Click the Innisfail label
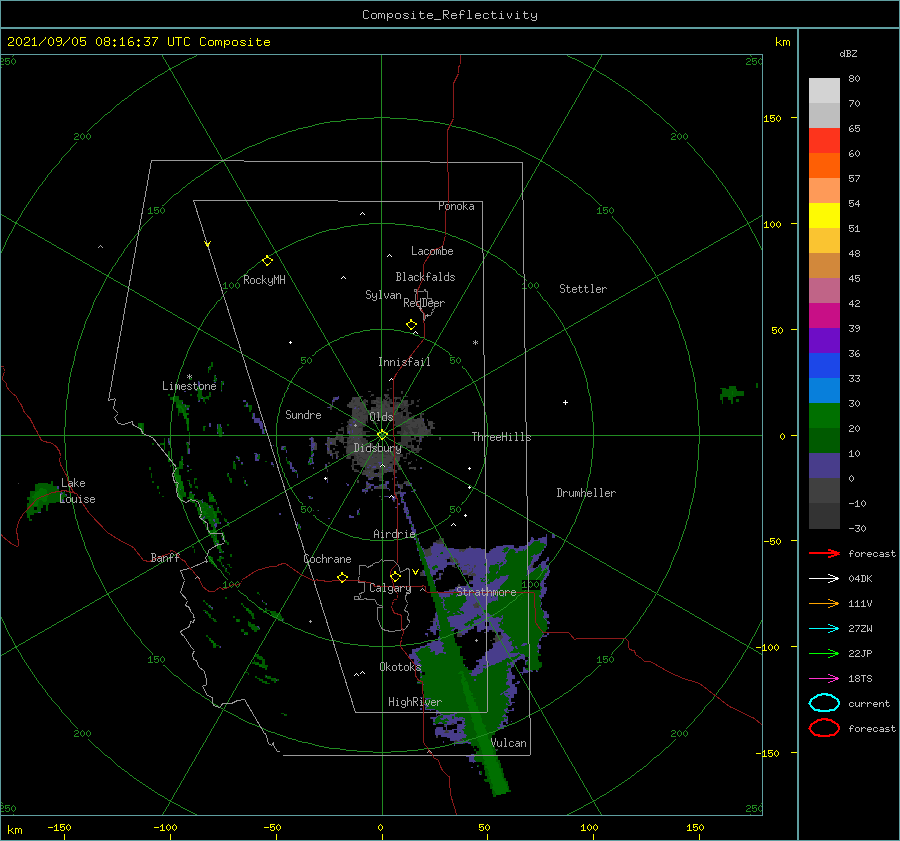The width and height of the screenshot is (900, 841). [404, 362]
